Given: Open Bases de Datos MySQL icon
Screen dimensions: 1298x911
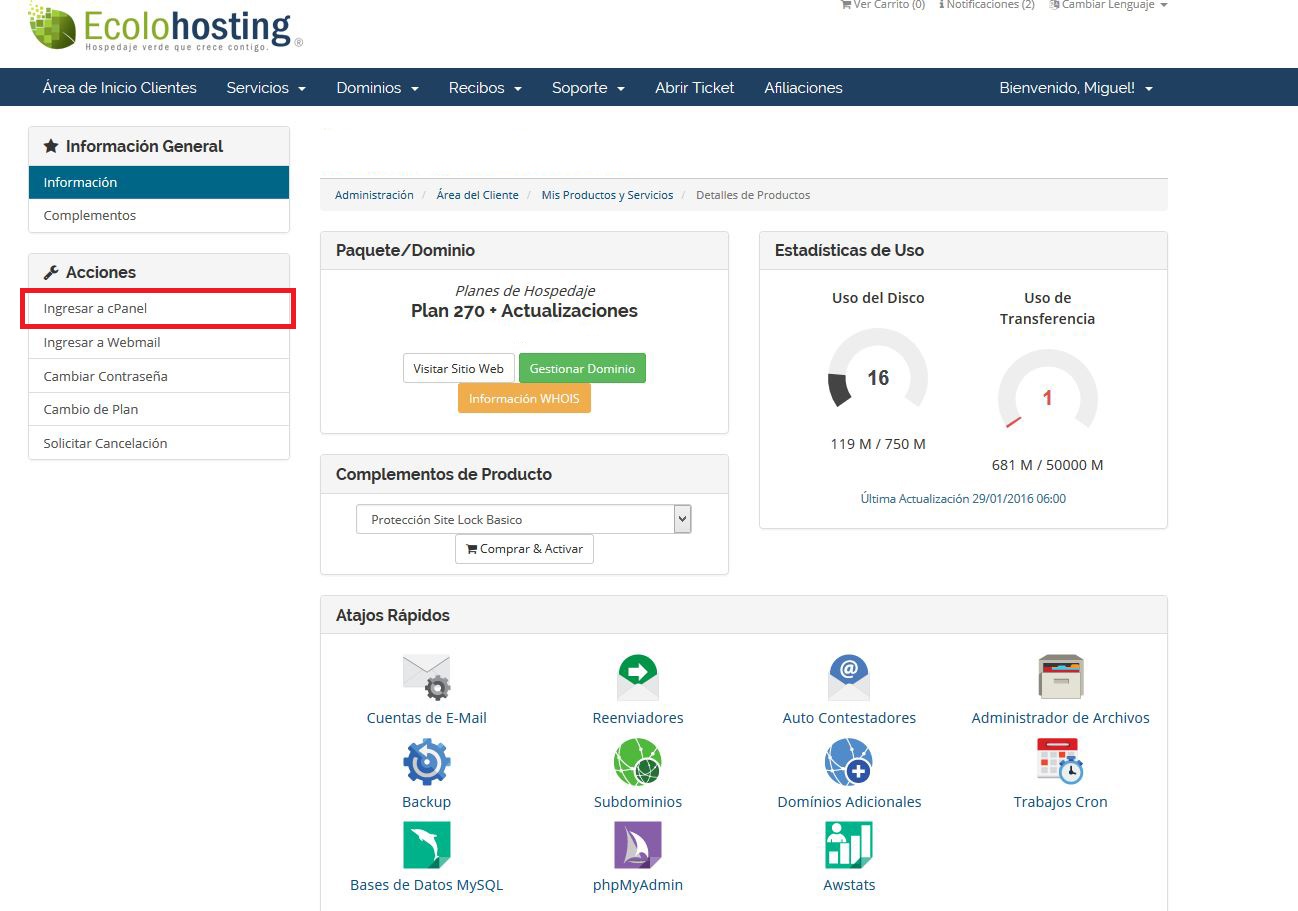Looking at the screenshot, I should coord(426,846).
